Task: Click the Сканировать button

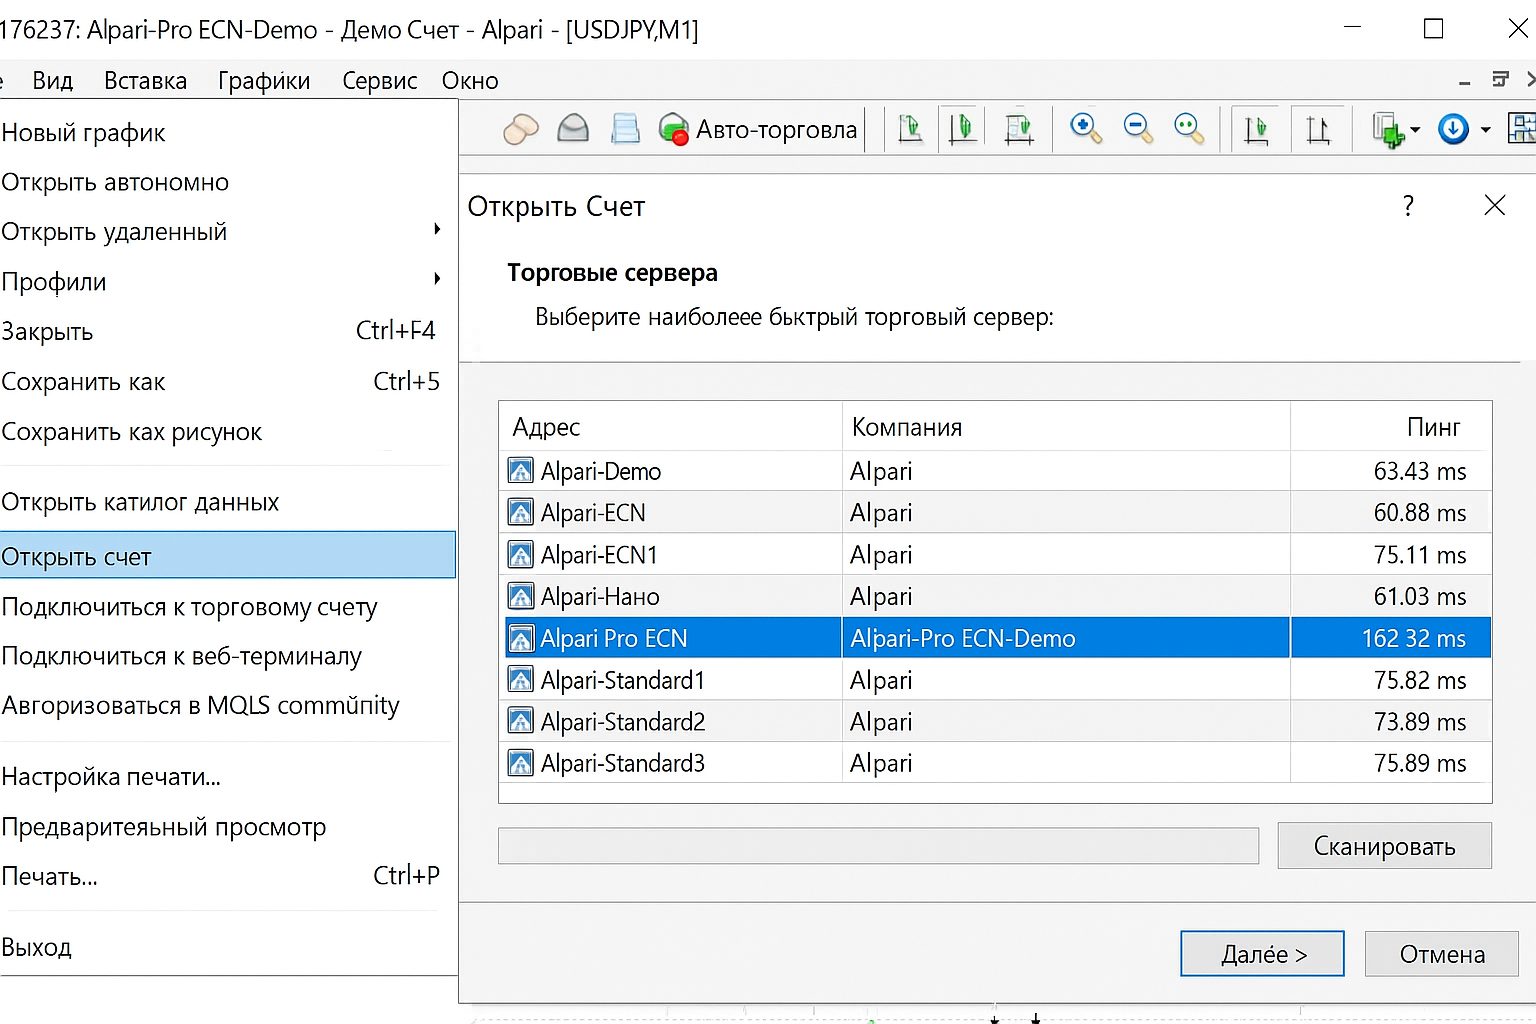Action: coord(1385,846)
